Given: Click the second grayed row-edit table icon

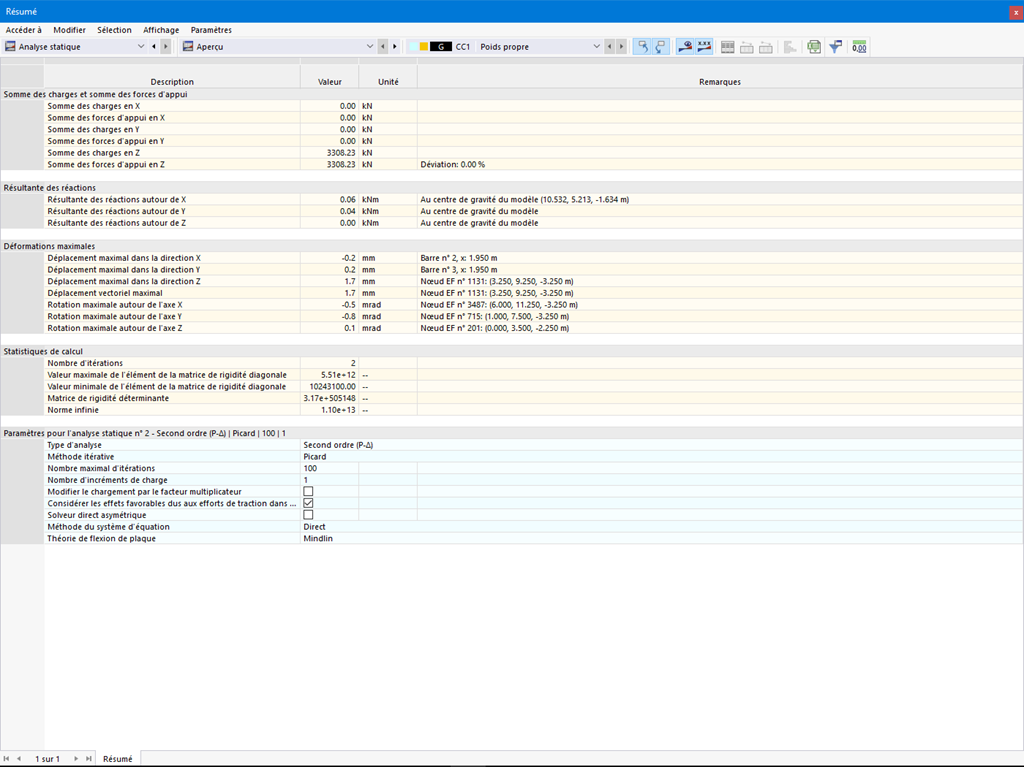Looking at the screenshot, I should pyautogui.click(x=766, y=47).
